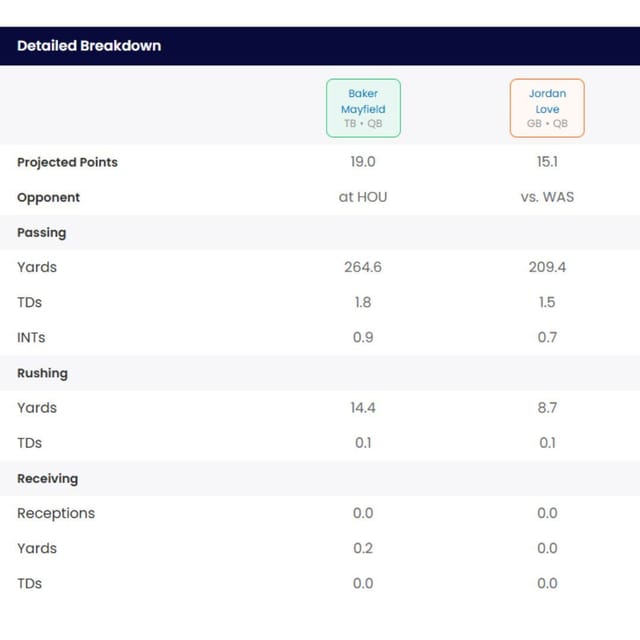The width and height of the screenshot is (640, 640).
Task: Select Mayfield's rushing yards 14.4
Action: pos(363,407)
